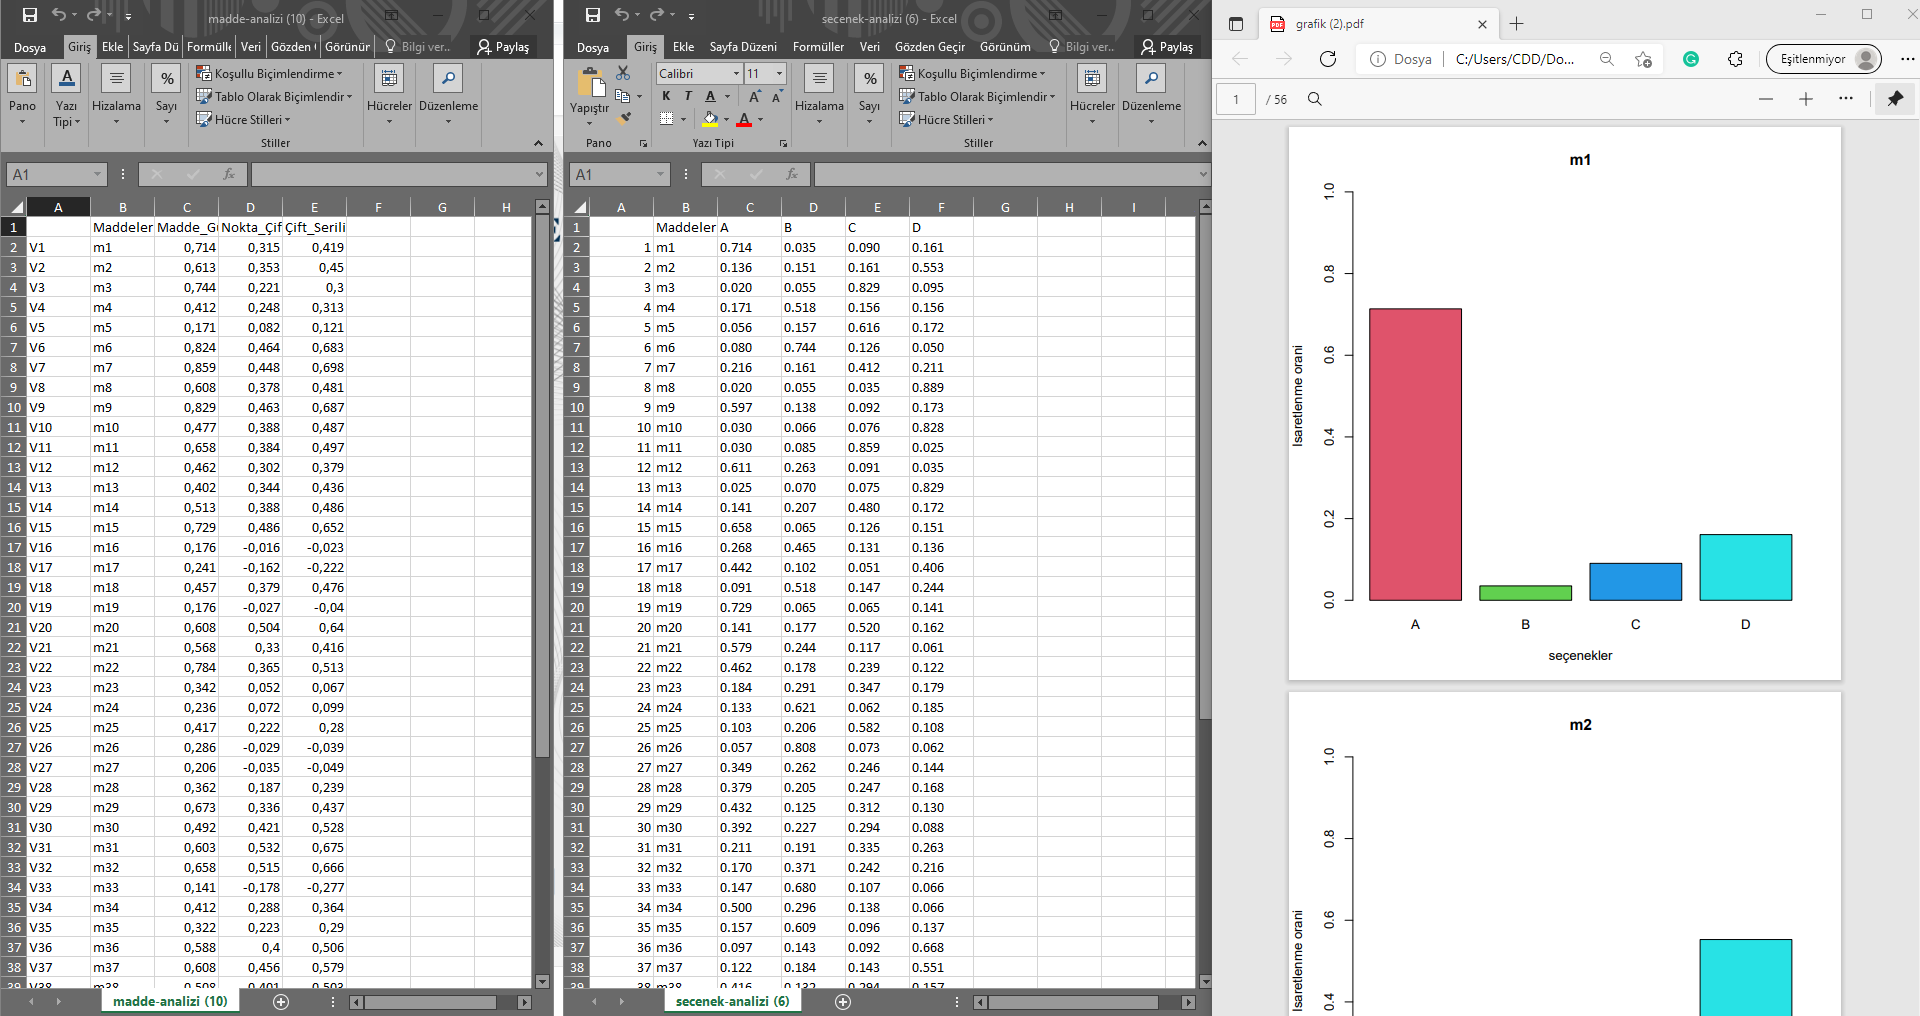Zoom out on the PDF viewer
The image size is (1920, 1016).
(x=1766, y=99)
